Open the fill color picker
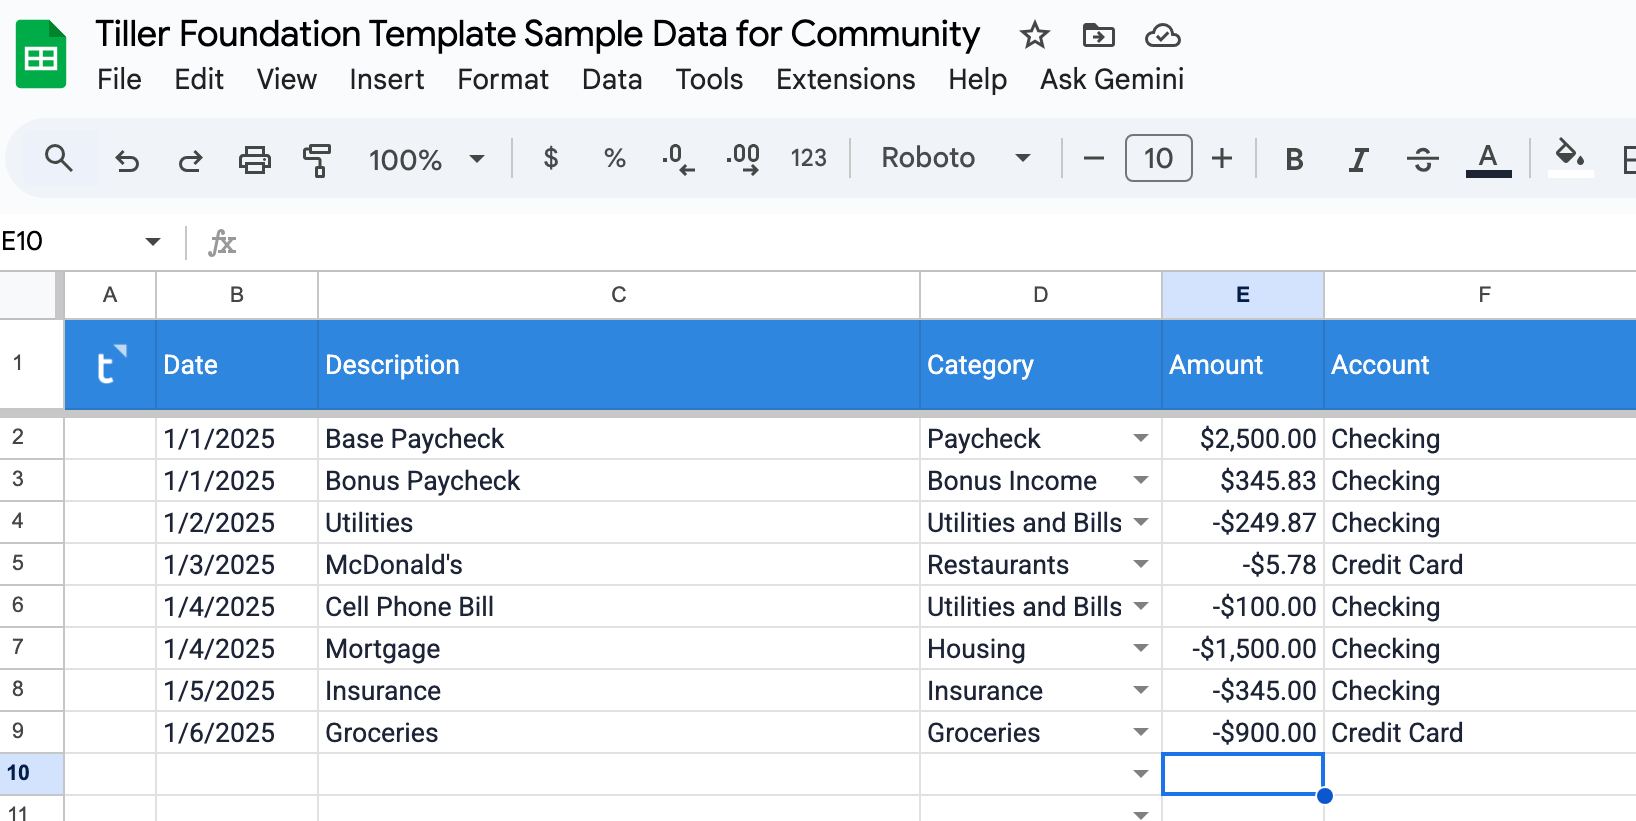This screenshot has height=821, width=1636. coord(1569,157)
